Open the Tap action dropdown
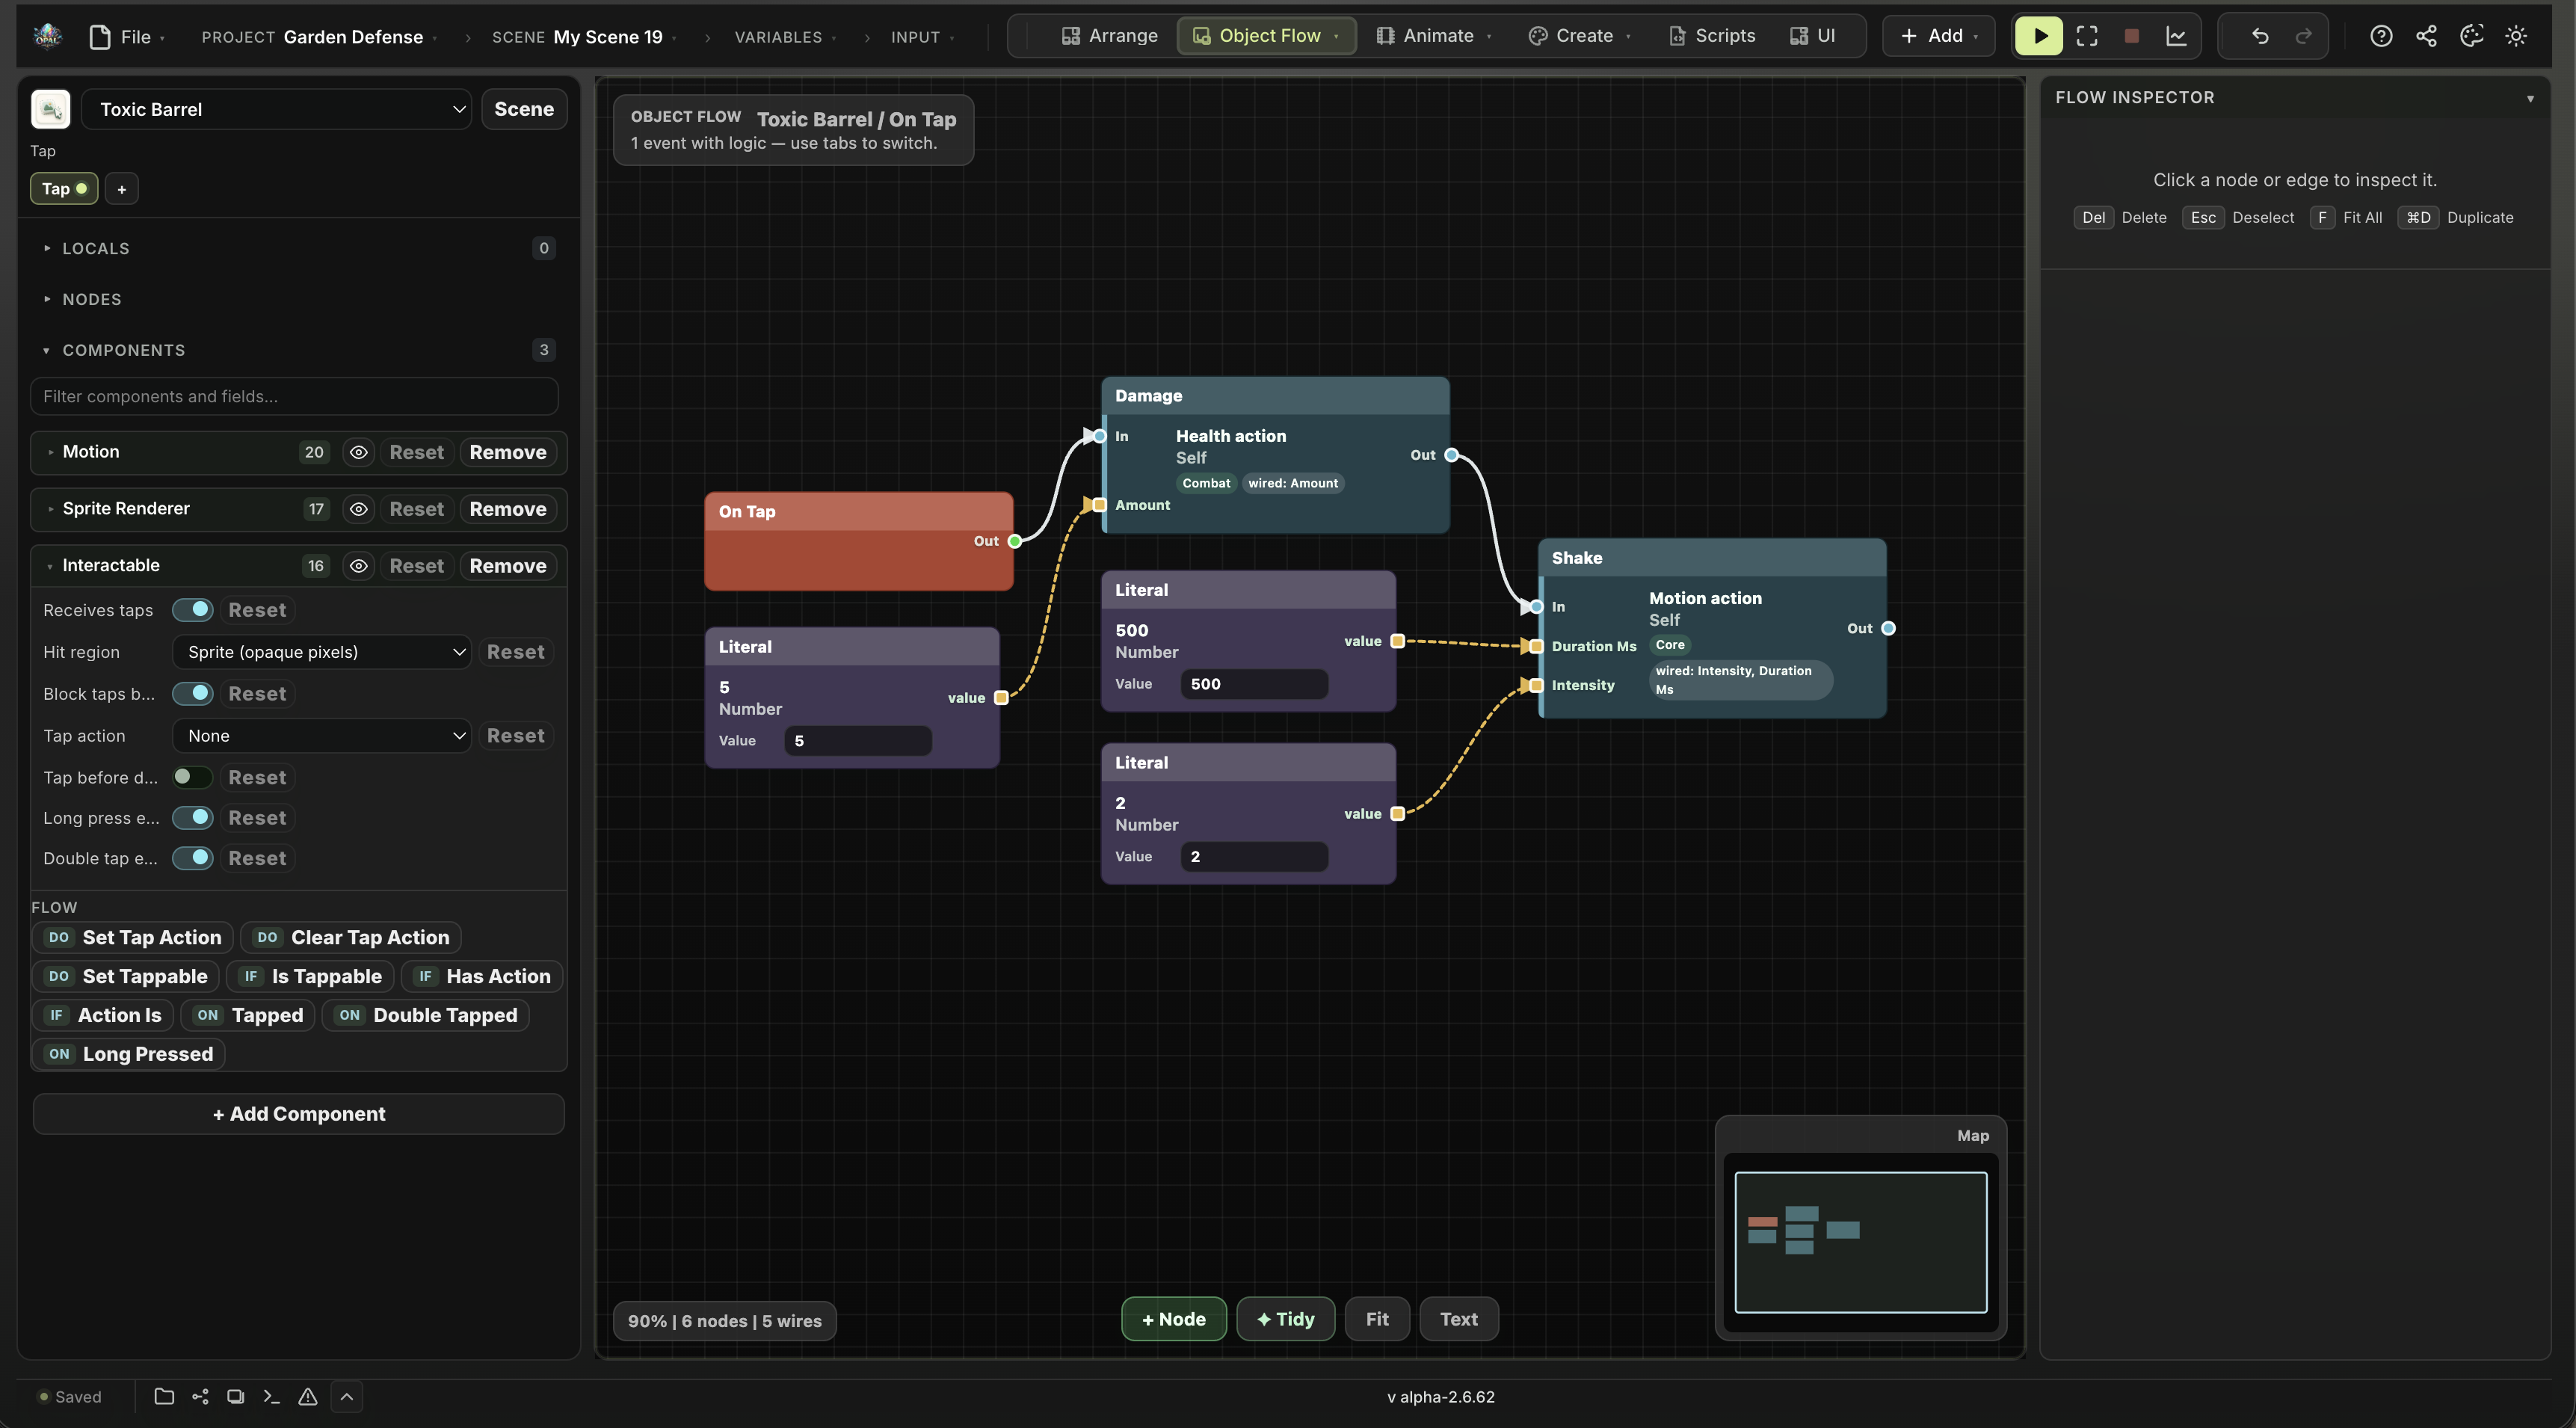Screen dimensions: 2576x1428 coord(321,736)
